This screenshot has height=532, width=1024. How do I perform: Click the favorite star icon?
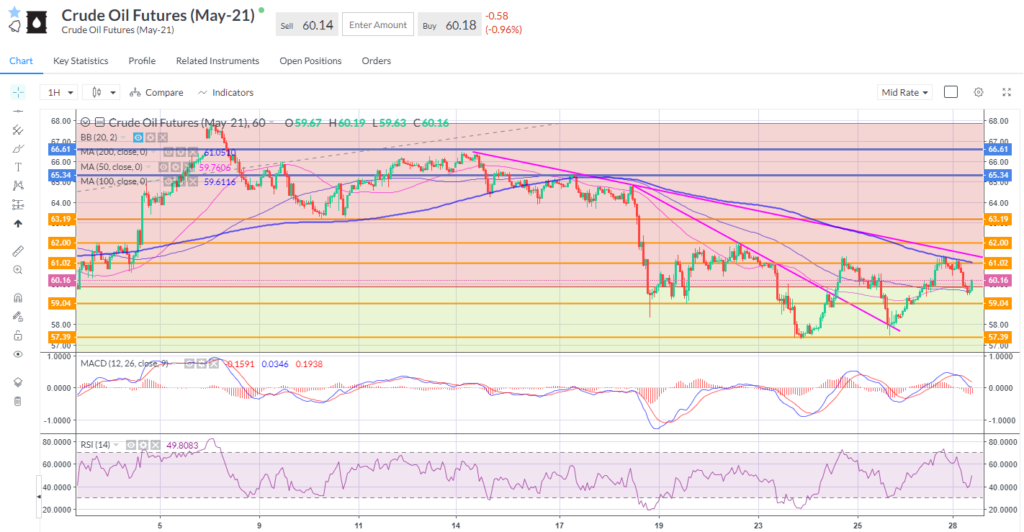pos(15,11)
